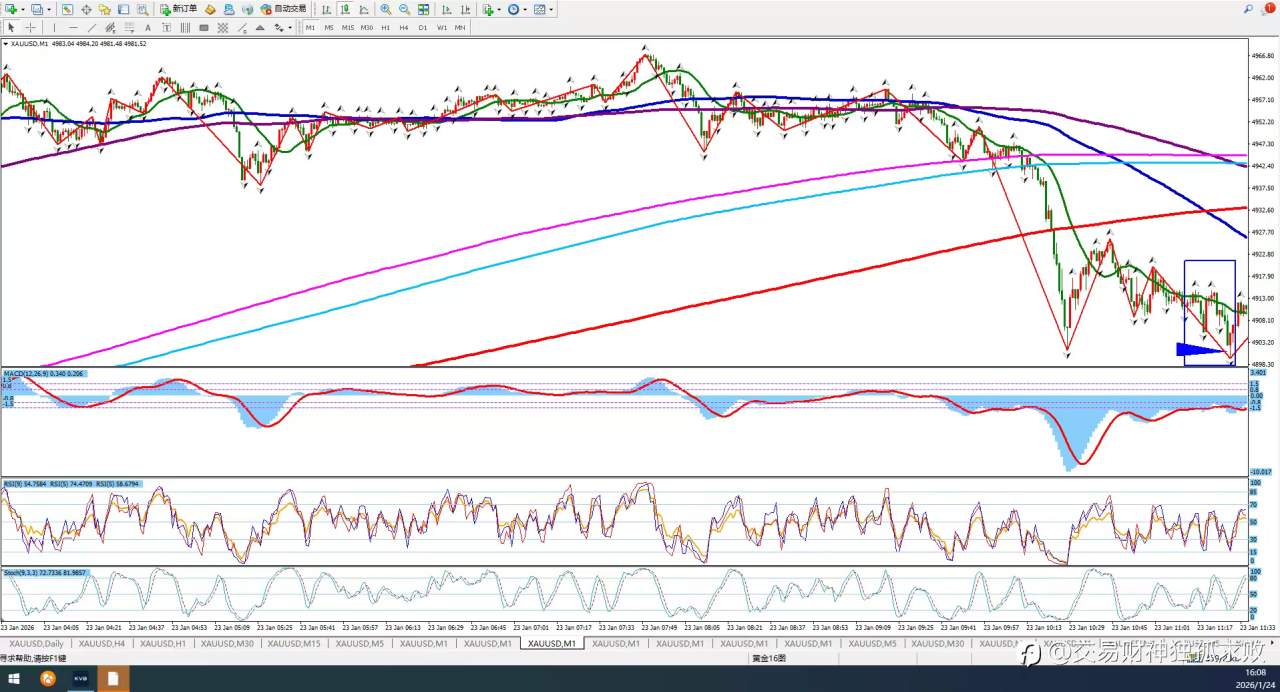The image size is (1280, 692).
Task: Click the 新订单 New Order button
Action: coord(179,9)
